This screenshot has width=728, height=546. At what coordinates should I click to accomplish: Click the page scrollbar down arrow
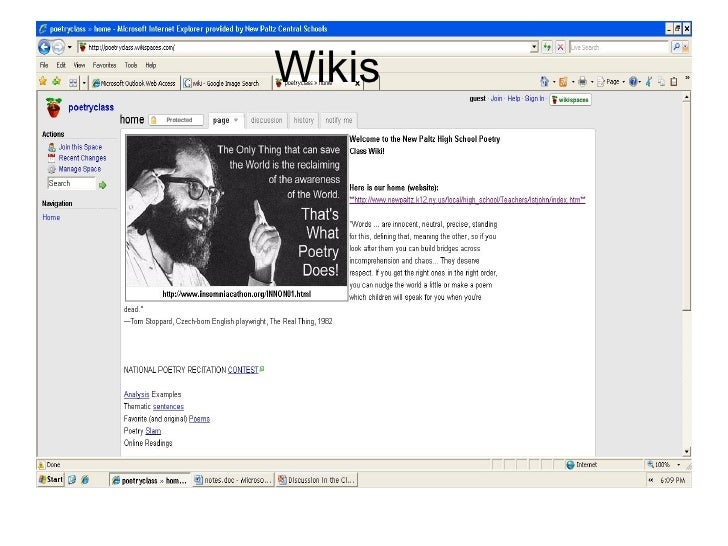pos(687,451)
